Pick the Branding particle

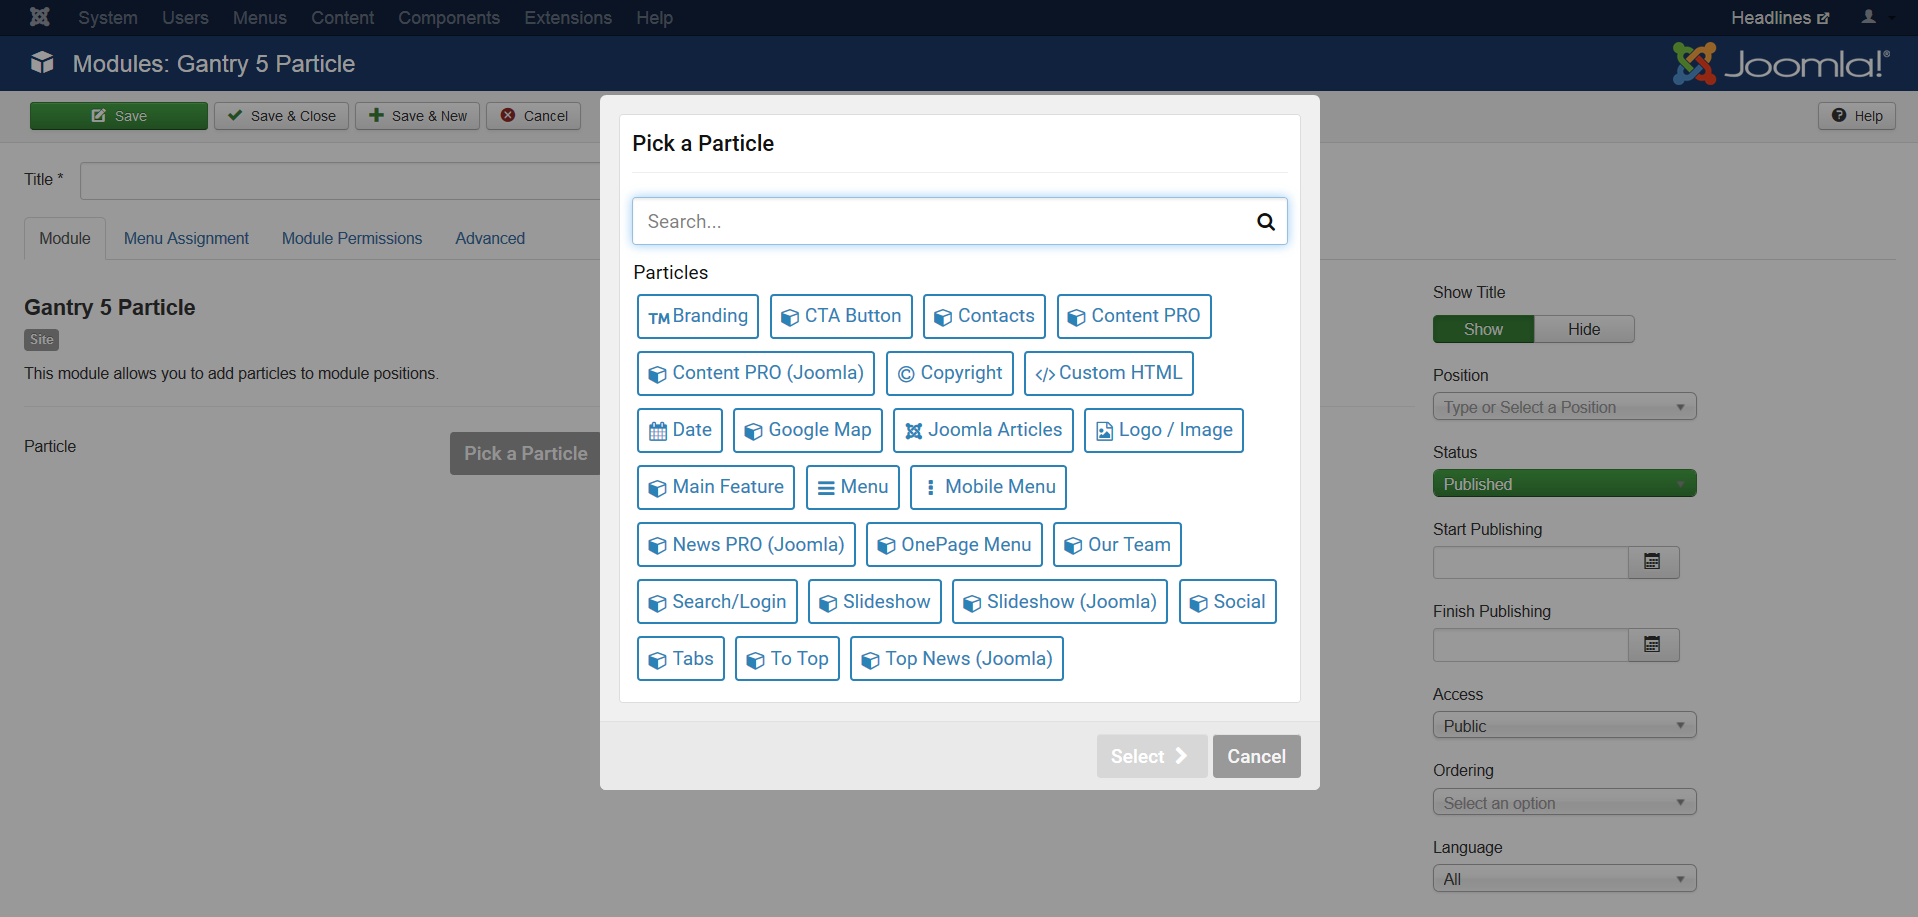coord(698,316)
